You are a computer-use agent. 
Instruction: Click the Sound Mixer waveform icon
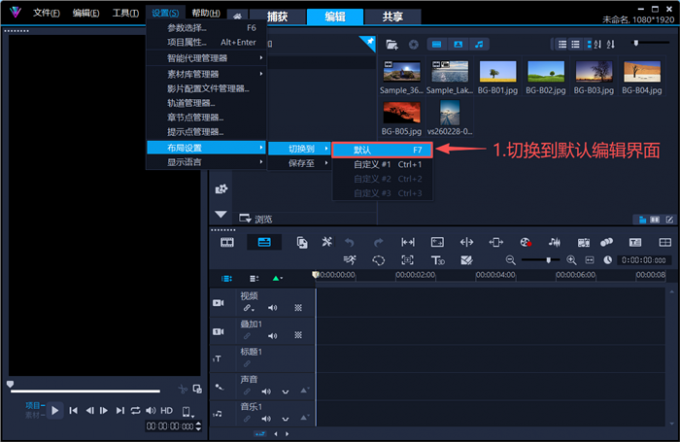point(554,242)
